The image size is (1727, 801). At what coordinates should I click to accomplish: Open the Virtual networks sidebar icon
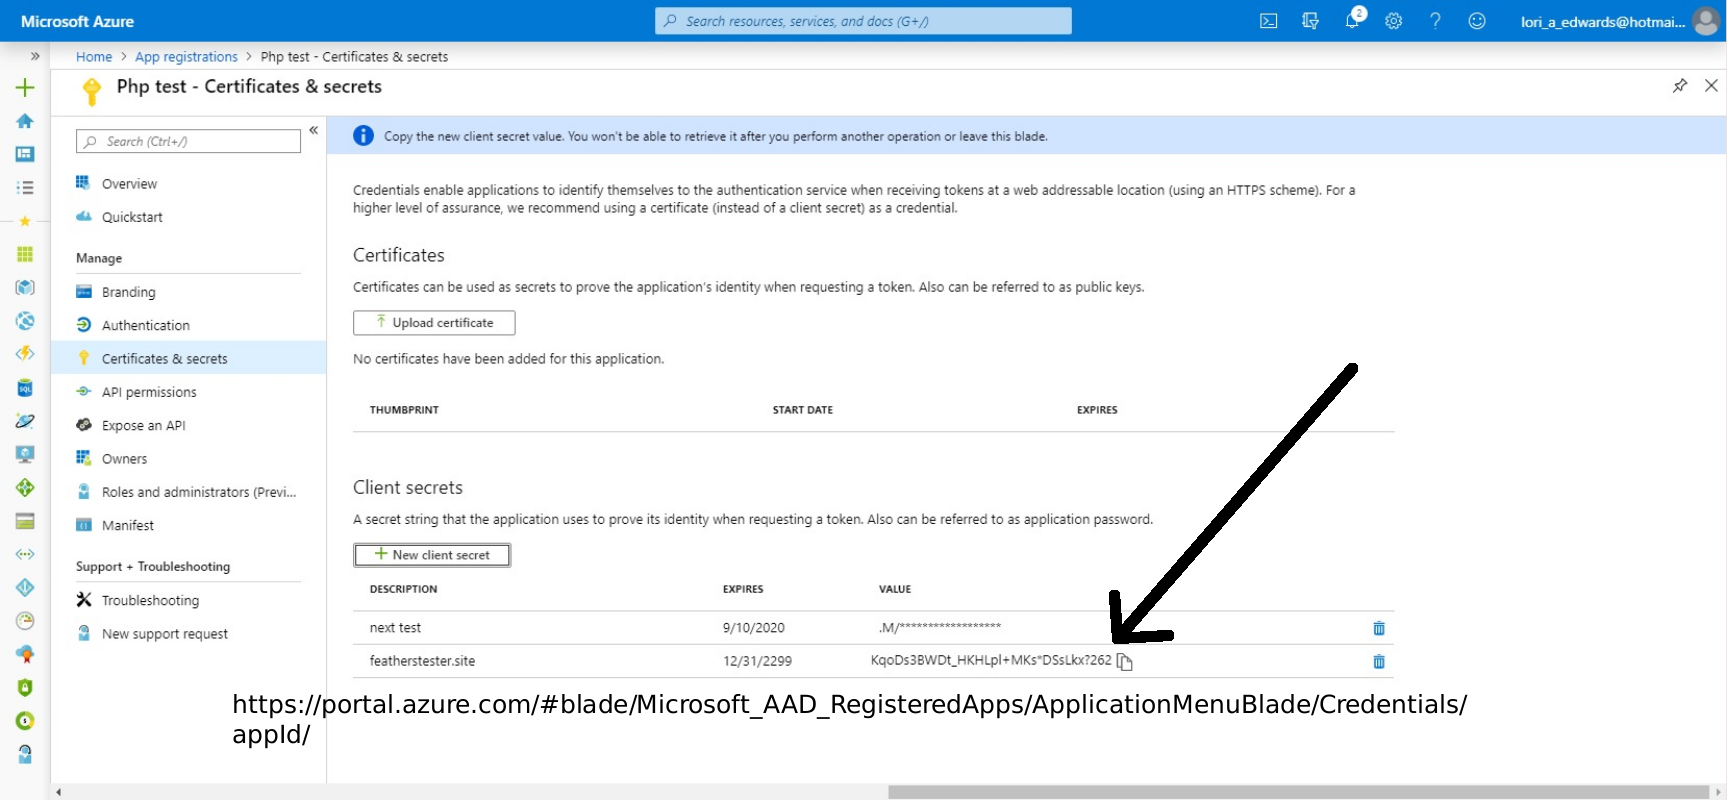(x=25, y=554)
